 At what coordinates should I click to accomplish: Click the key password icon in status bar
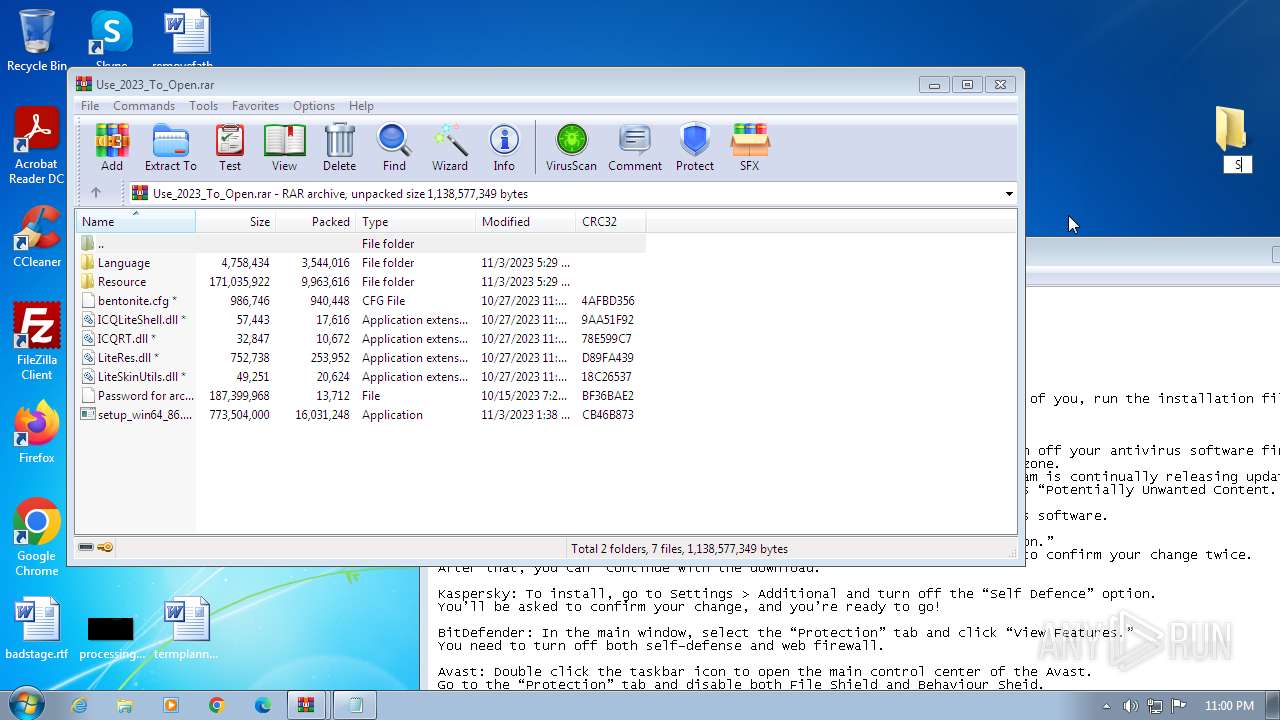pyautogui.click(x=105, y=548)
